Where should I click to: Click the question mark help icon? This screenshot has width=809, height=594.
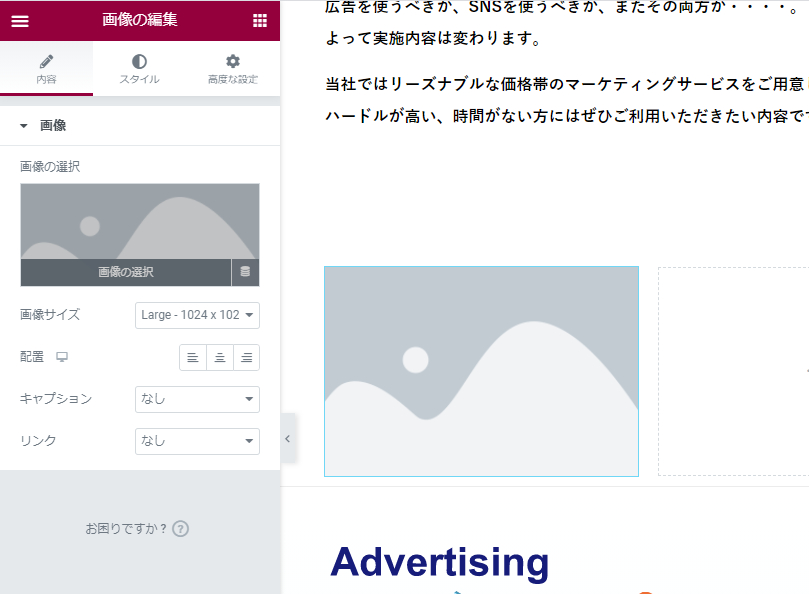point(181,529)
